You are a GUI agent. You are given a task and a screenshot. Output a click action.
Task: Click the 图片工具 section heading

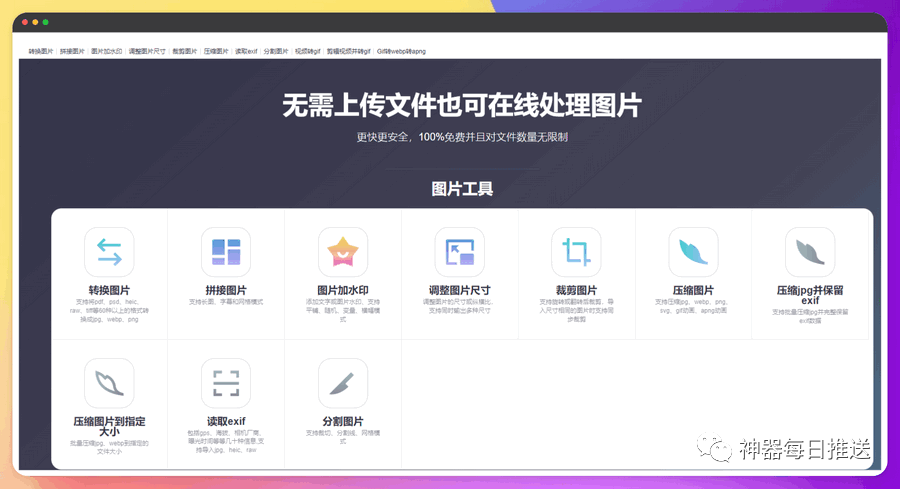pyautogui.click(x=462, y=189)
